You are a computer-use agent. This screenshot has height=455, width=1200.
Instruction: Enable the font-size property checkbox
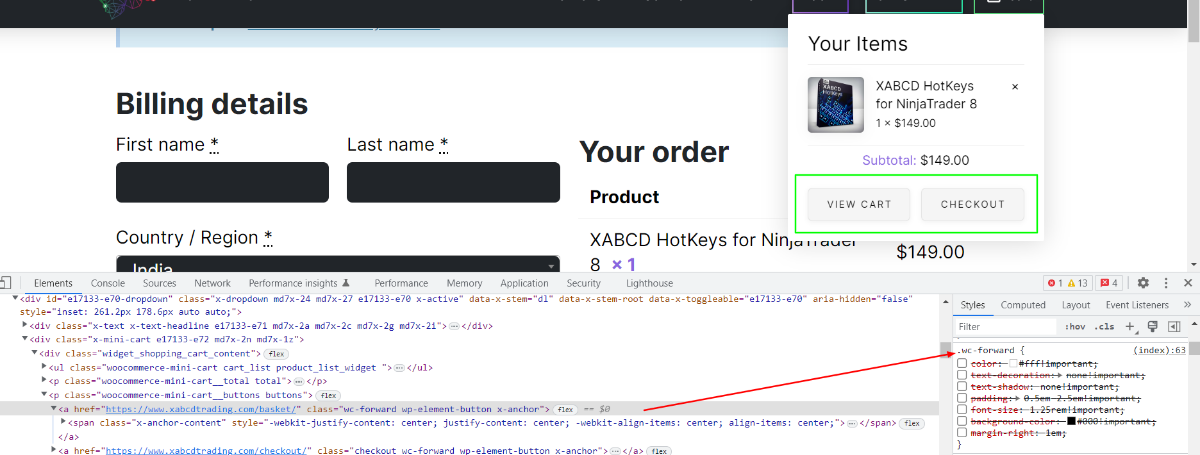pos(962,409)
